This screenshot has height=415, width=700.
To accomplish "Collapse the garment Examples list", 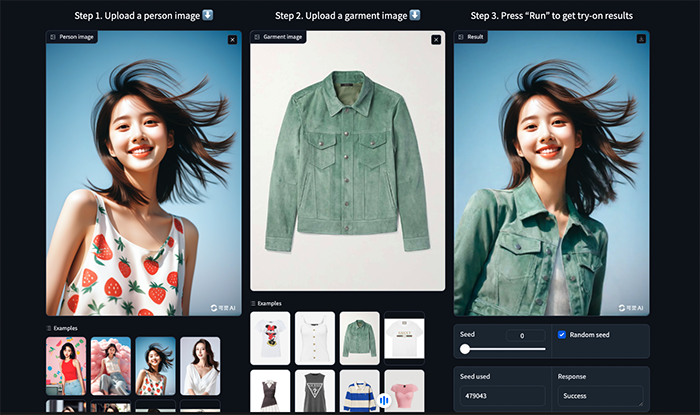I will pyautogui.click(x=254, y=303).
